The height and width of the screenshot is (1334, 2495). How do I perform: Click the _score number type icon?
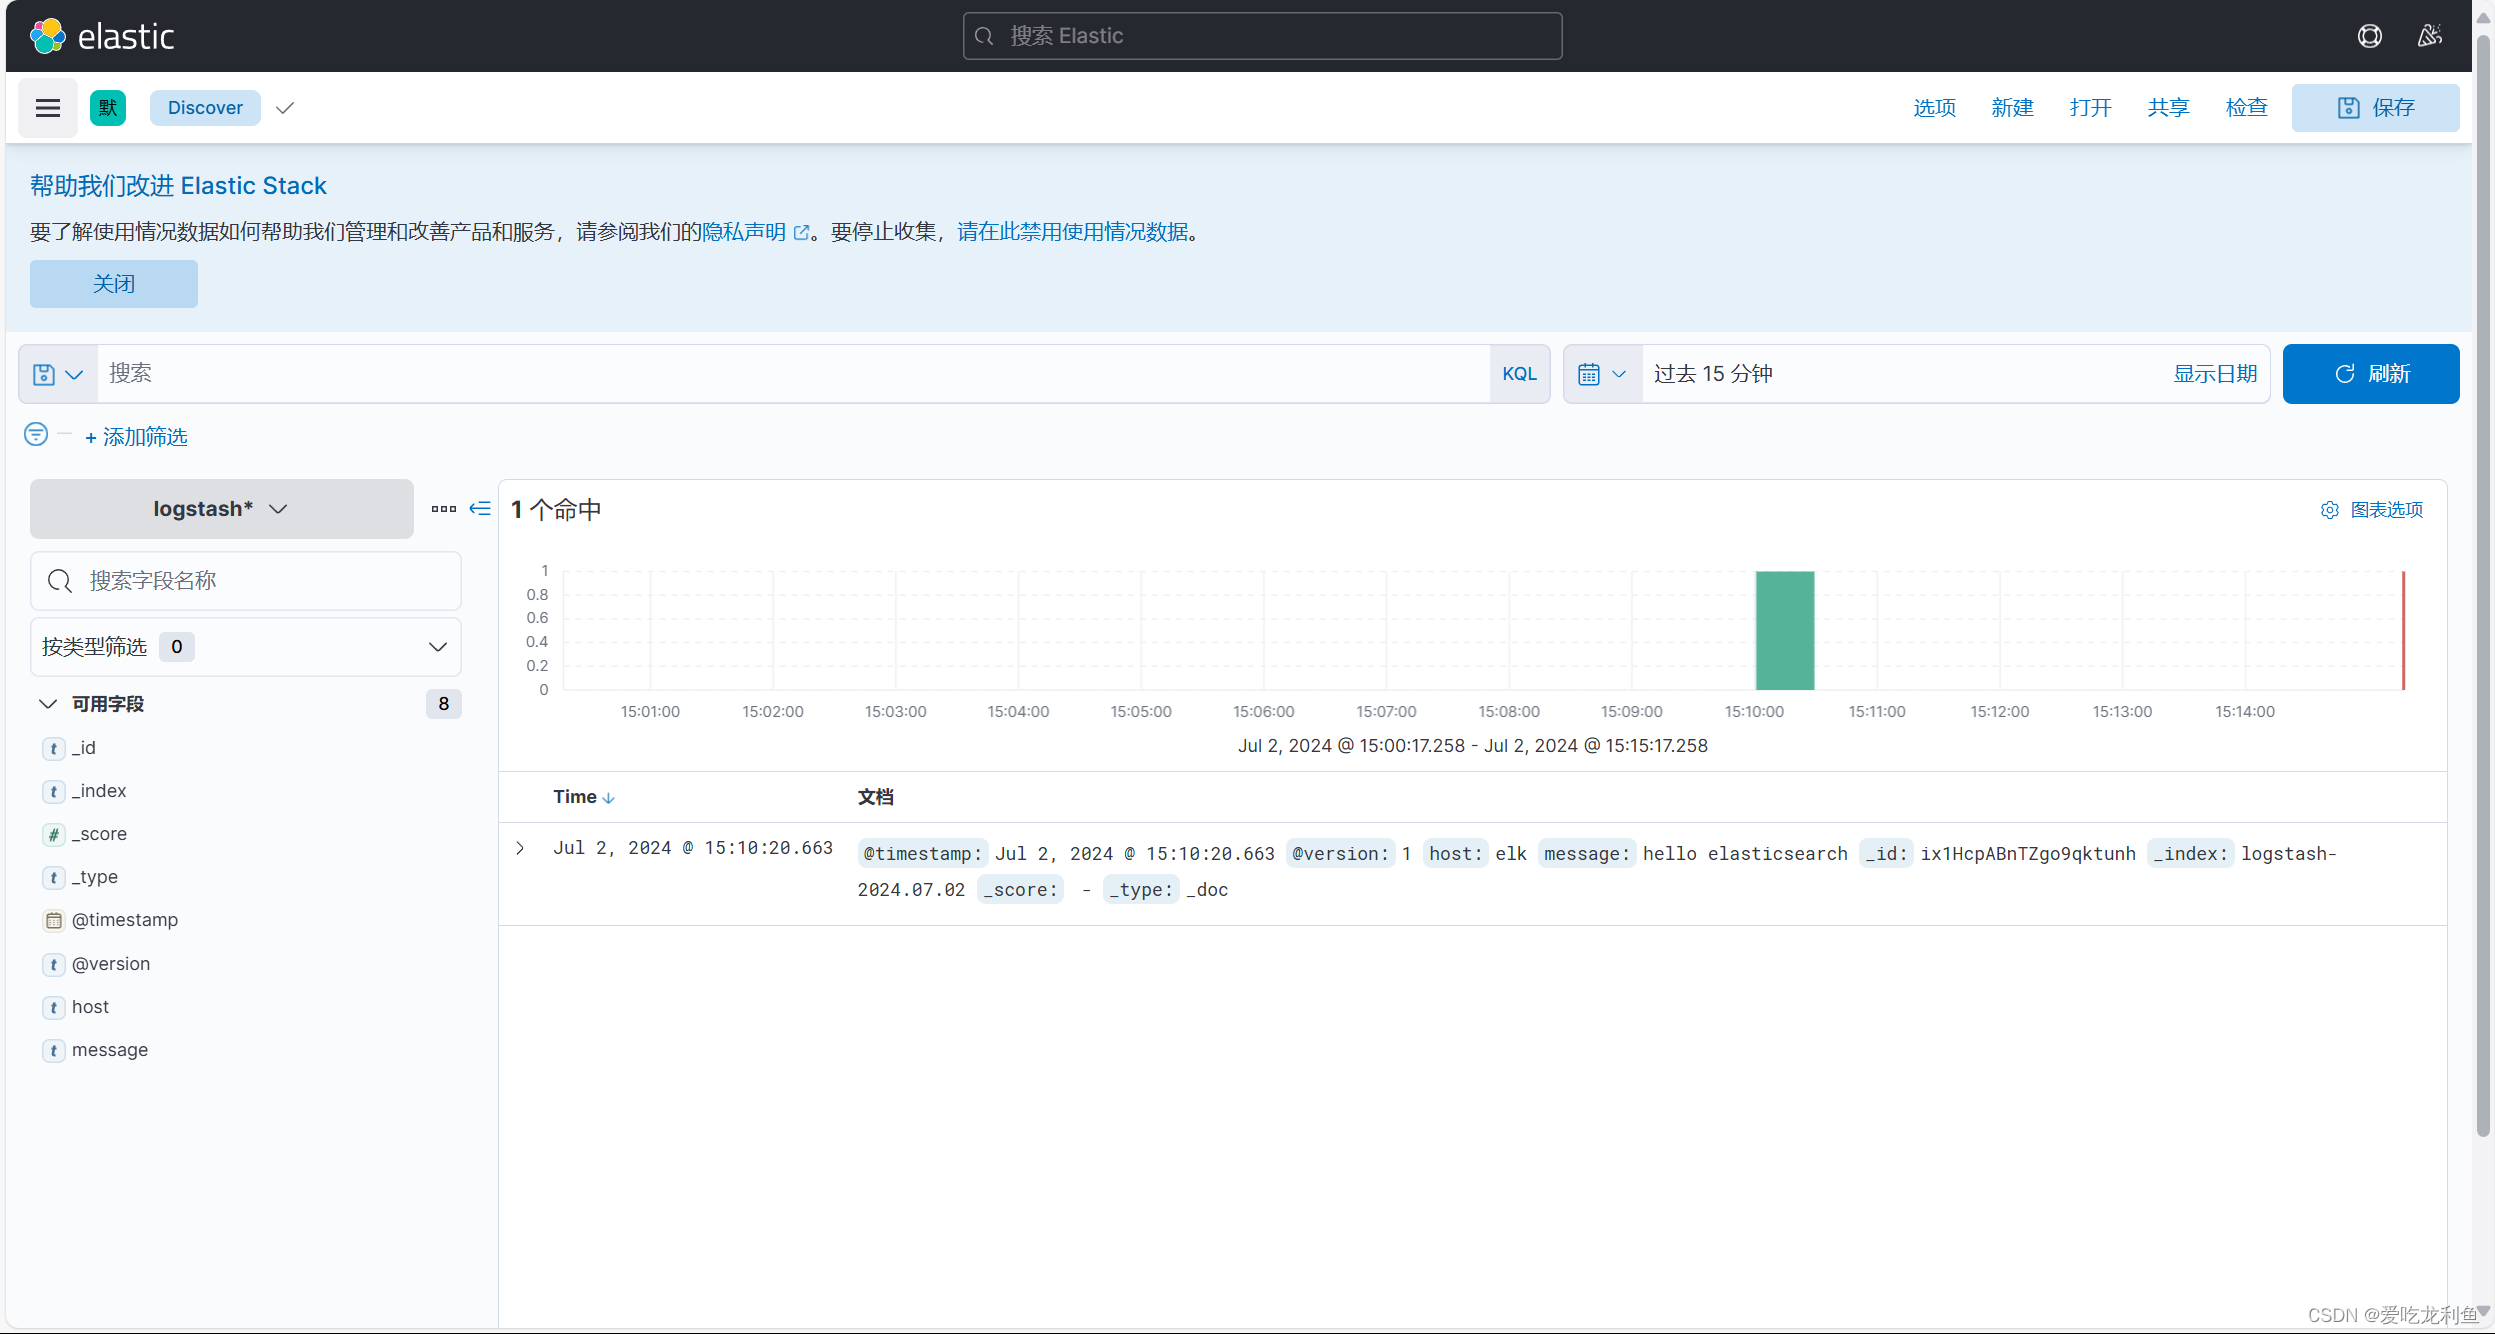pos(54,834)
